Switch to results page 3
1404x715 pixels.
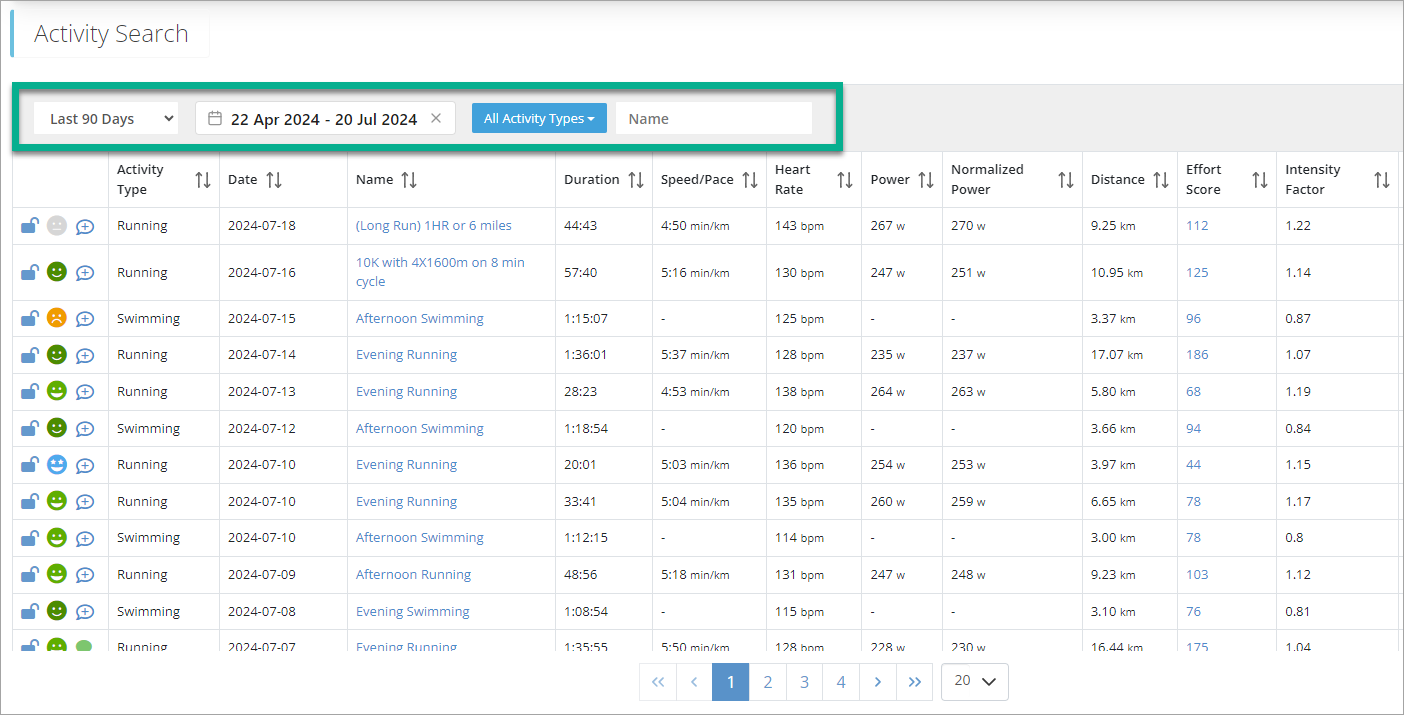click(805, 682)
